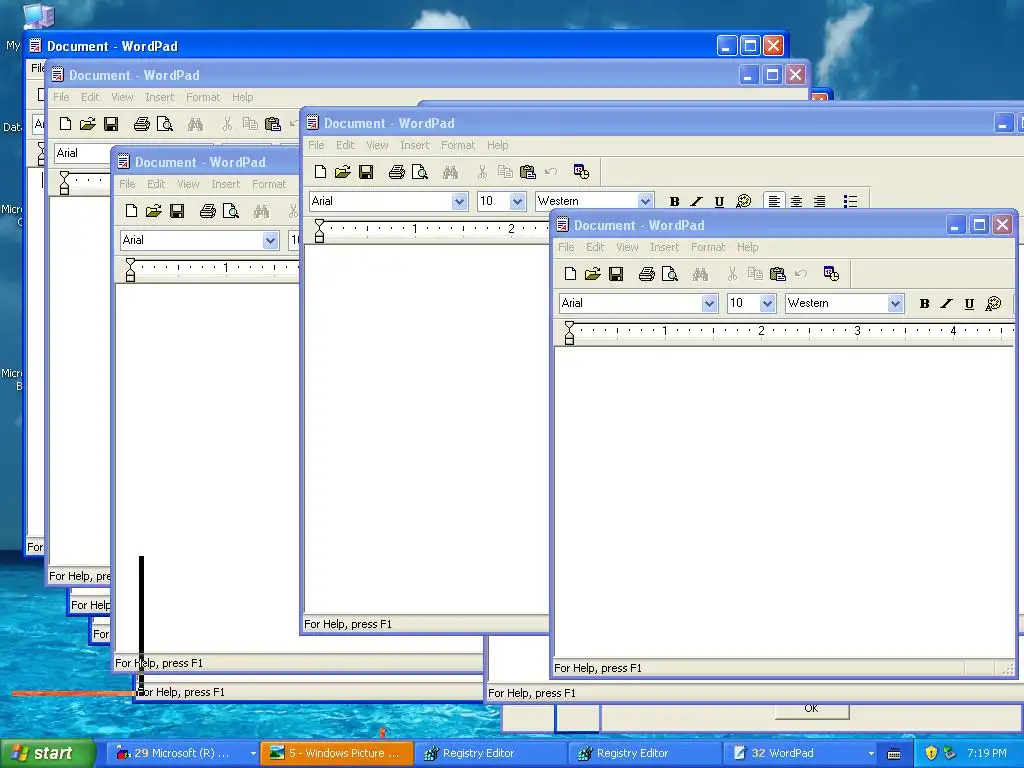The height and width of the screenshot is (768, 1024).
Task: Click Print in WordPad window with alignment buttons
Action: pyautogui.click(x=396, y=172)
